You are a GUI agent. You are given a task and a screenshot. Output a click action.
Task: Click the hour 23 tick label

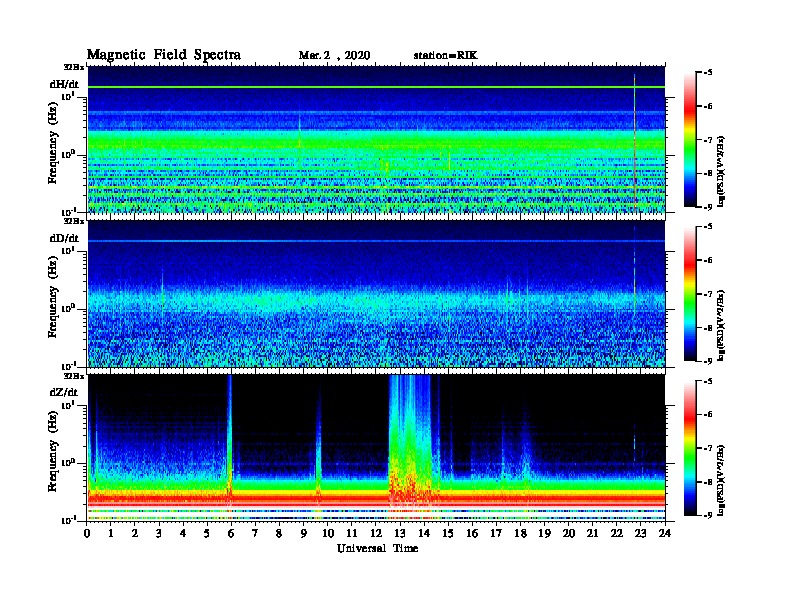tap(641, 534)
